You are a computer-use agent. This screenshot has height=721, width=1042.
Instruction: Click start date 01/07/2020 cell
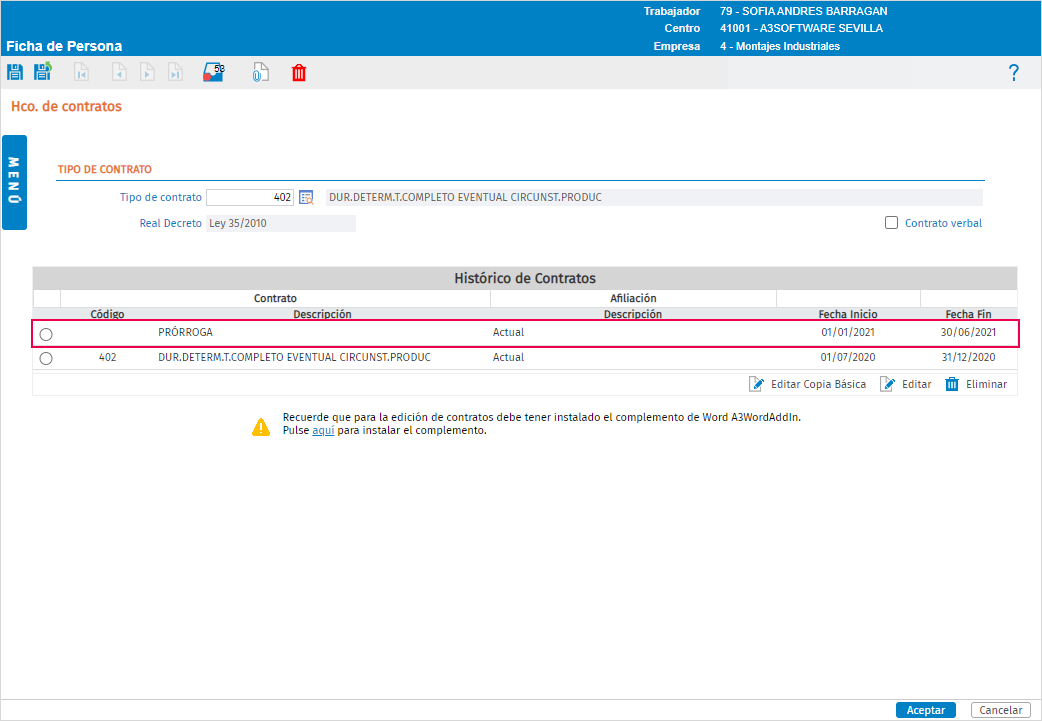848,358
